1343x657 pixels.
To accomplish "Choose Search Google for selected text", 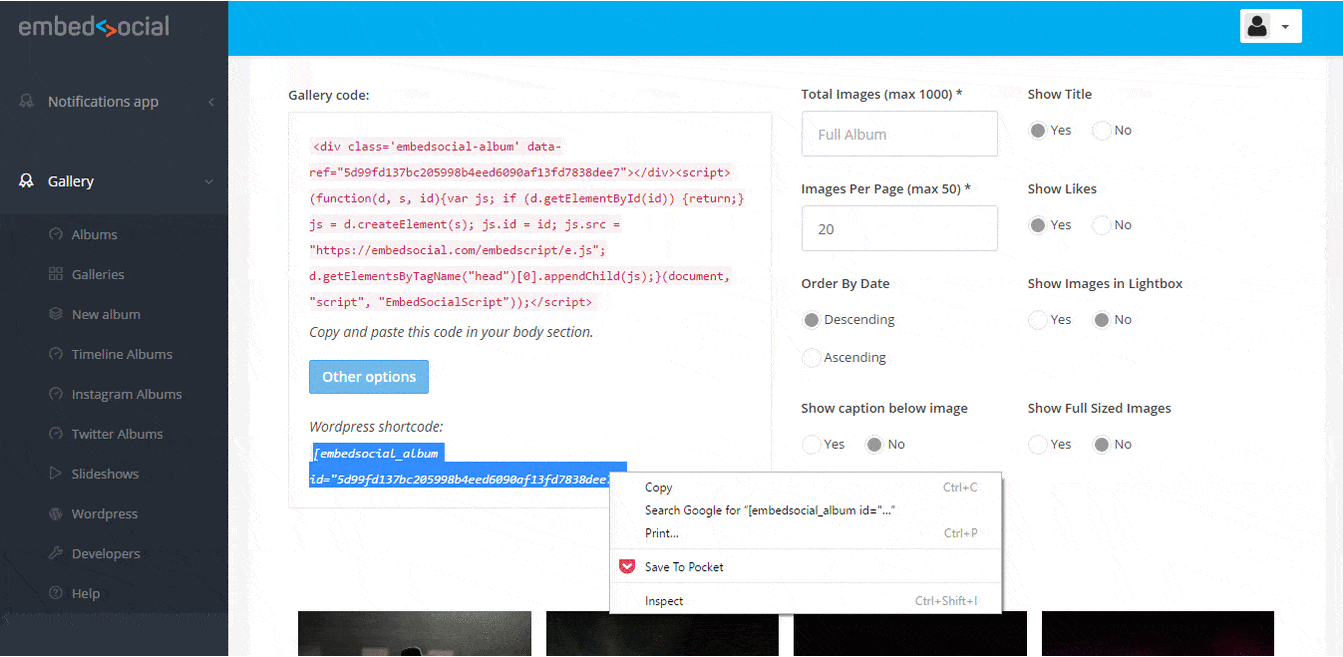I will (x=806, y=510).
